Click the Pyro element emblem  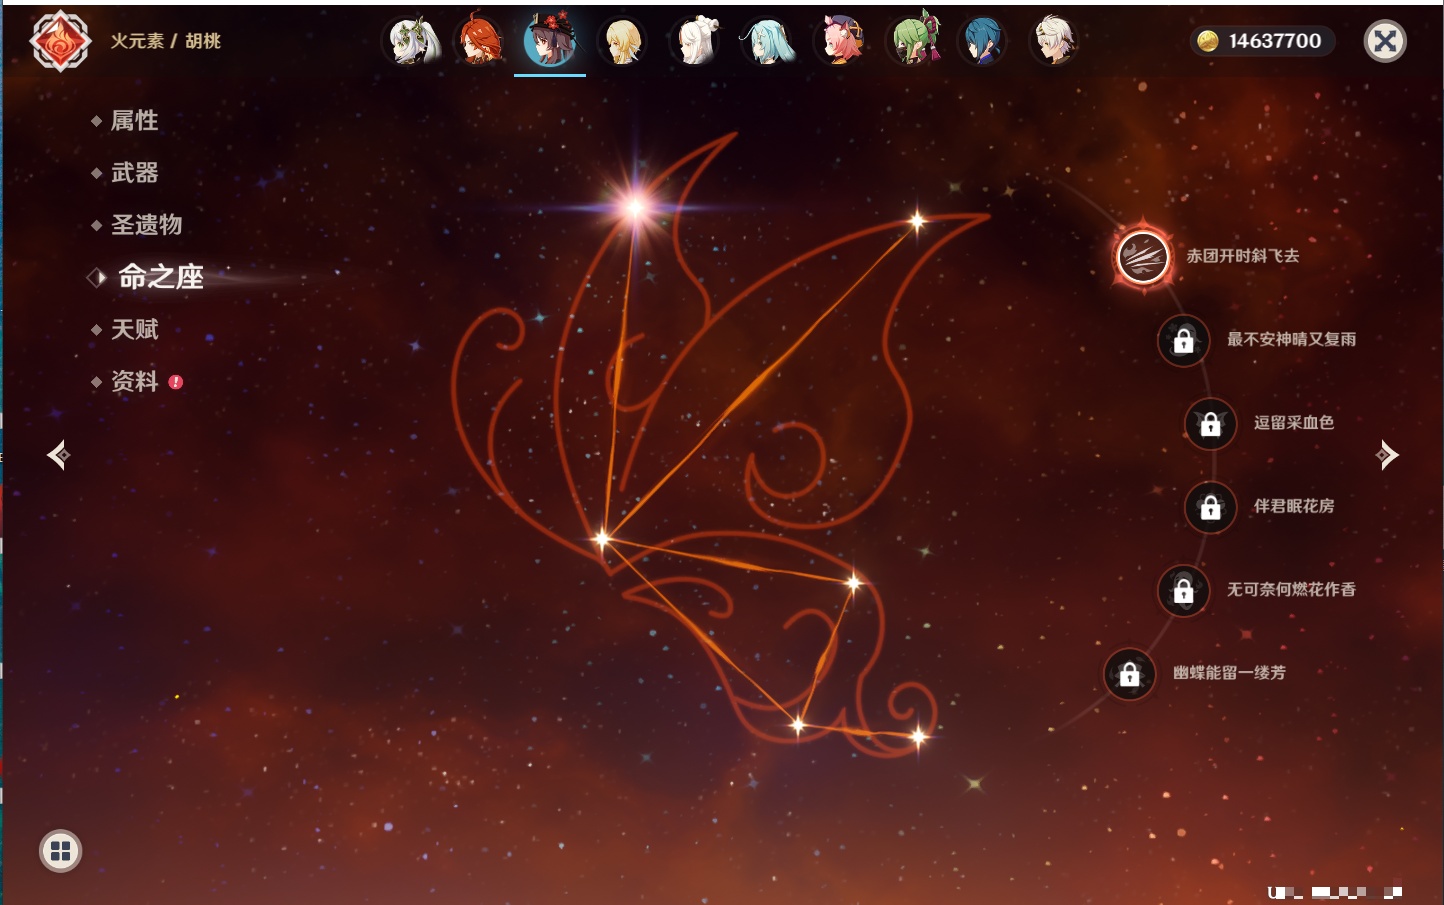click(x=60, y=41)
